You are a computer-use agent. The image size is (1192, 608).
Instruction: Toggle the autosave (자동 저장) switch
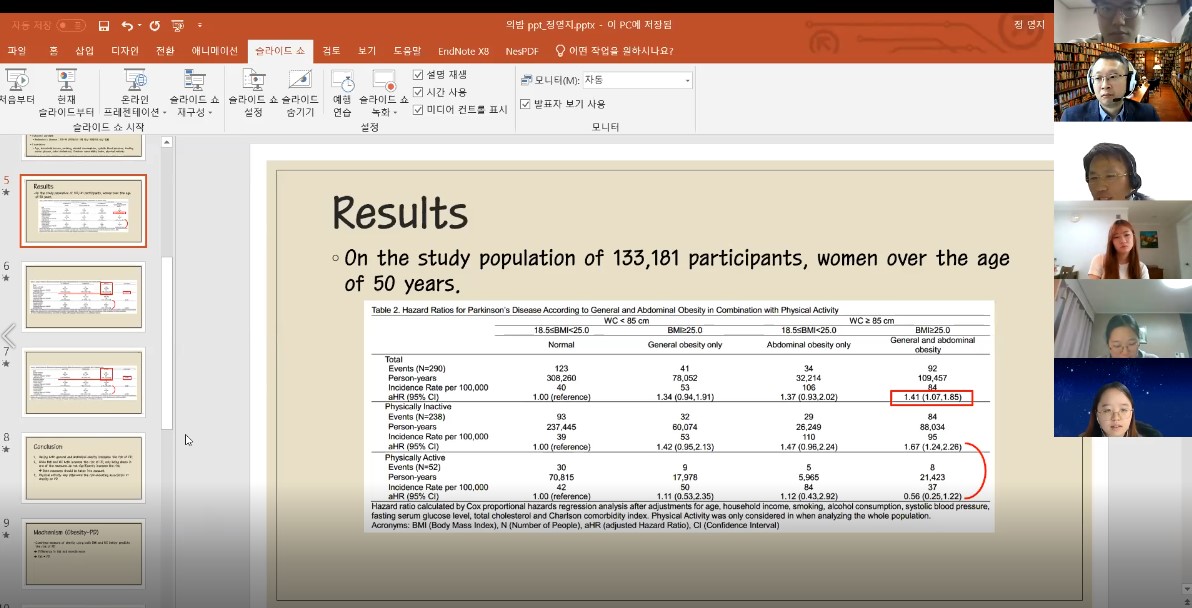coord(71,26)
